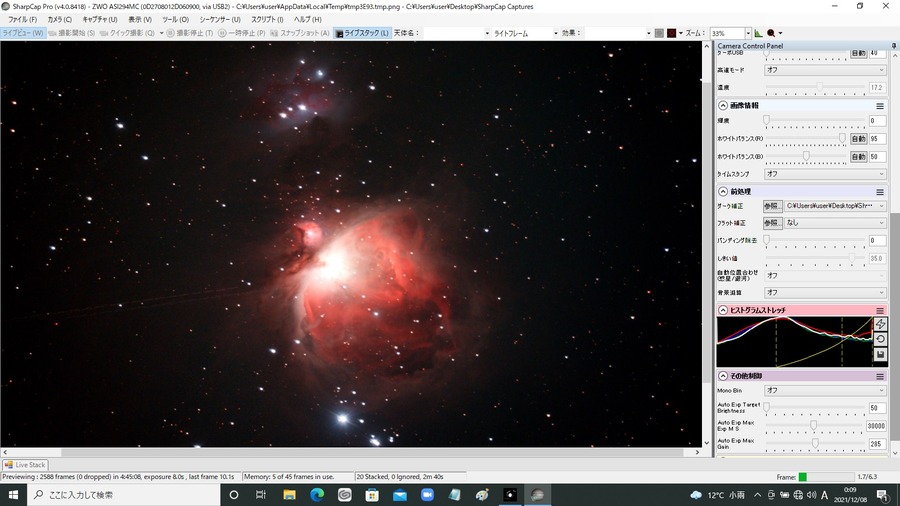Click the histogram auto-stretch lightning icon
Viewport: 900px width, 506px height.
[880, 324]
